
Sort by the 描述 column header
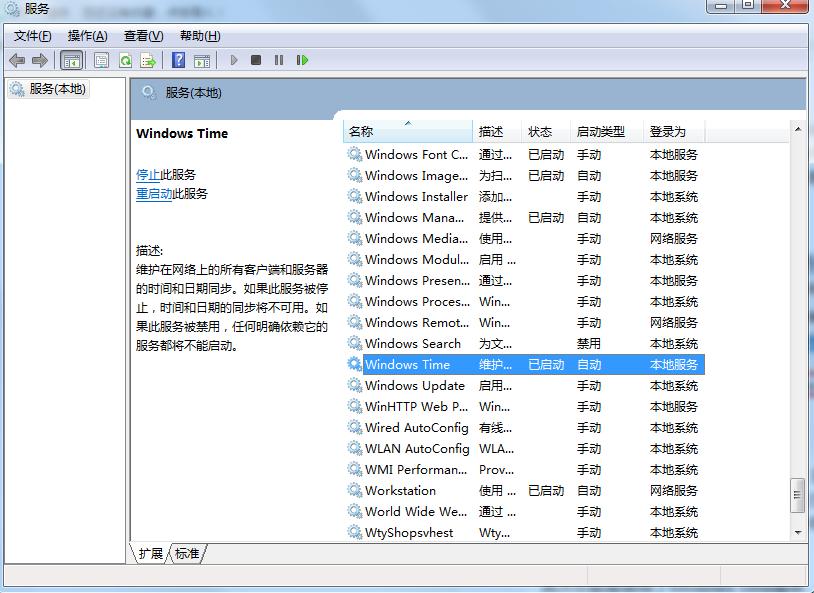coord(497,131)
